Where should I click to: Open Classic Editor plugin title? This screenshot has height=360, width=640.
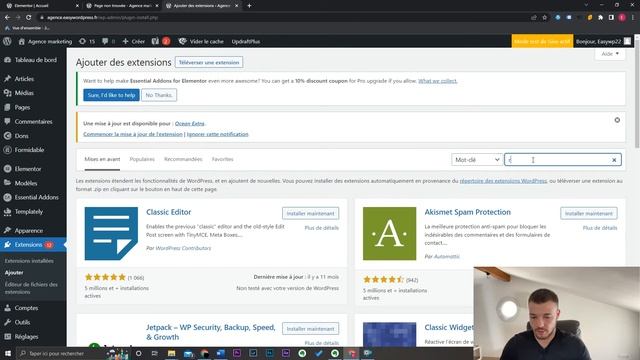click(x=169, y=212)
